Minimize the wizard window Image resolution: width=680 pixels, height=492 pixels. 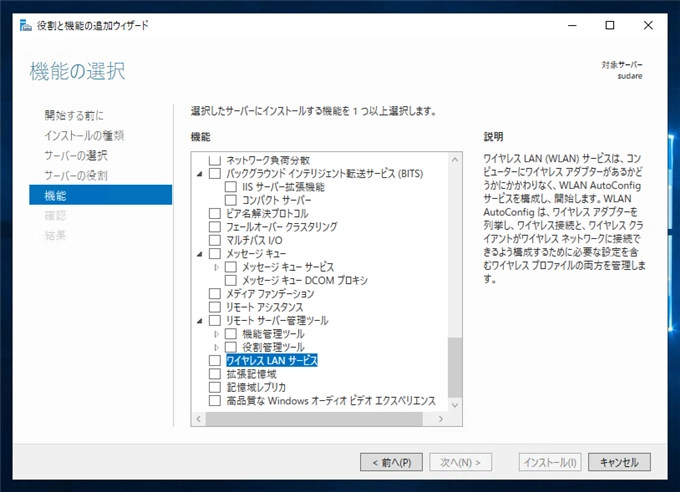pyautogui.click(x=572, y=26)
